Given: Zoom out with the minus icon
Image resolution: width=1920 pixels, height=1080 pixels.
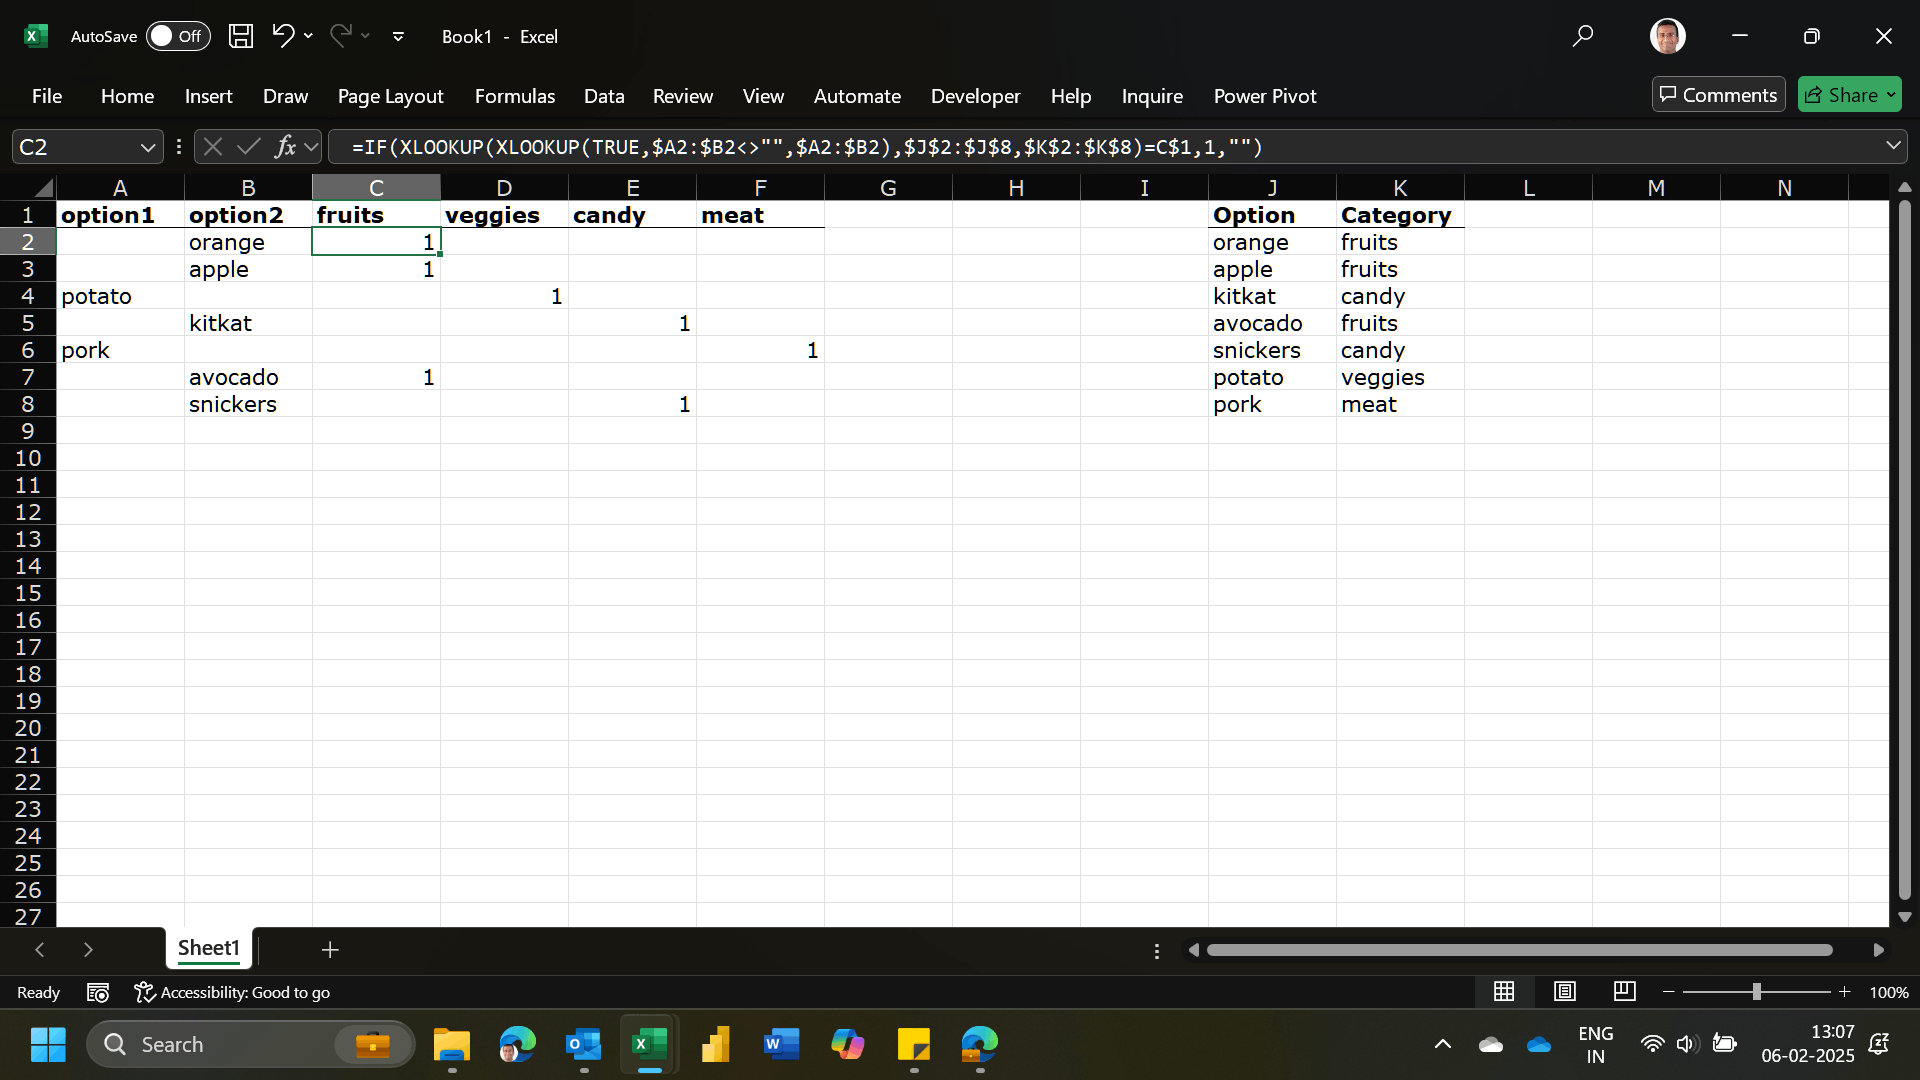Looking at the screenshot, I should [x=1669, y=992].
